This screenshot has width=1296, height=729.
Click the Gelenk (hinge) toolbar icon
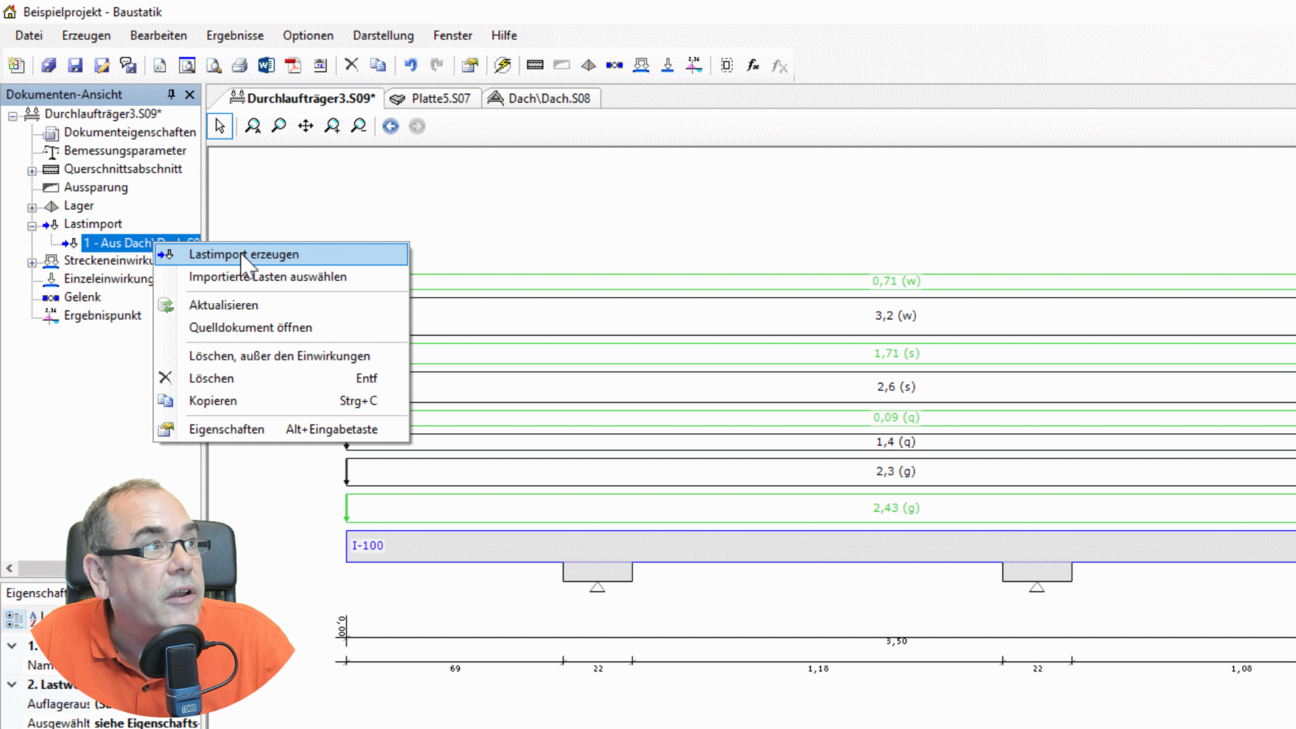[614, 66]
